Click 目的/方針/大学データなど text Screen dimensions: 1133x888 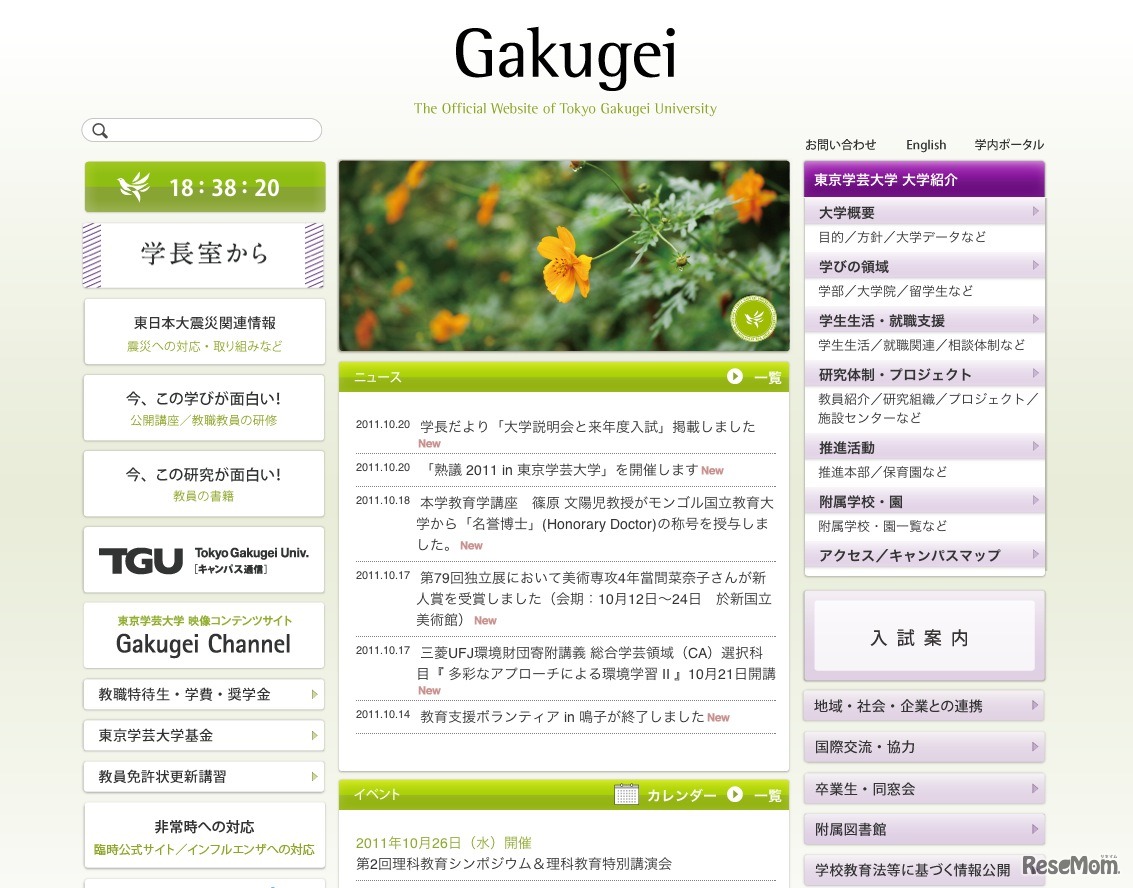(x=902, y=237)
